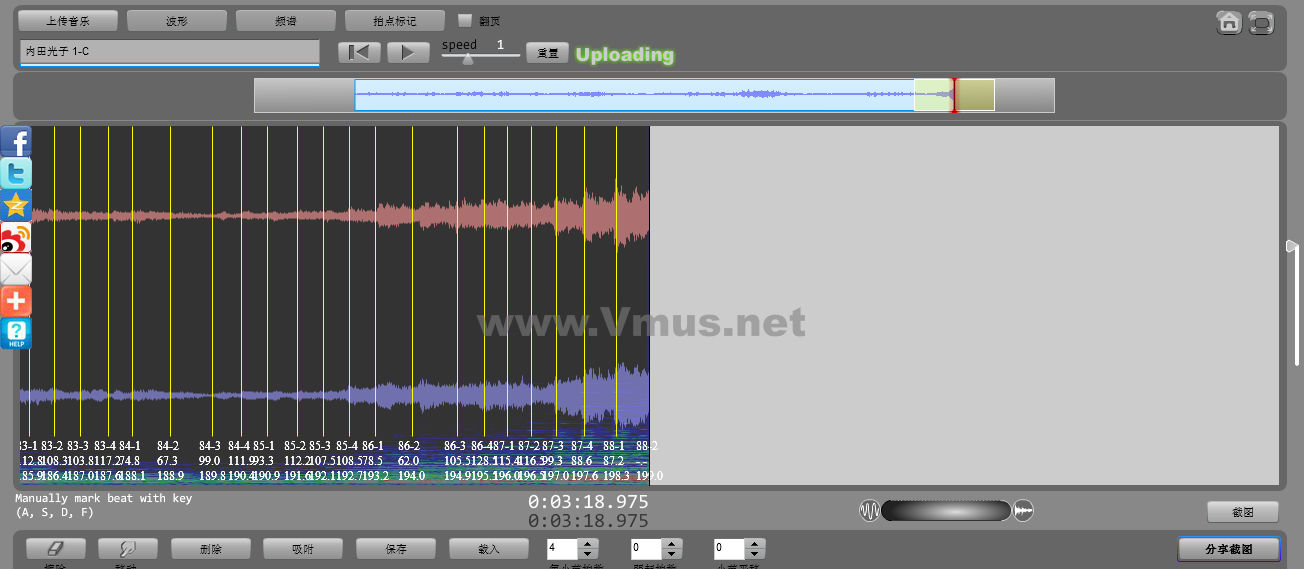Viewport: 1304px width, 569px height.
Task: Increase the third stepper value
Action: [756, 544]
